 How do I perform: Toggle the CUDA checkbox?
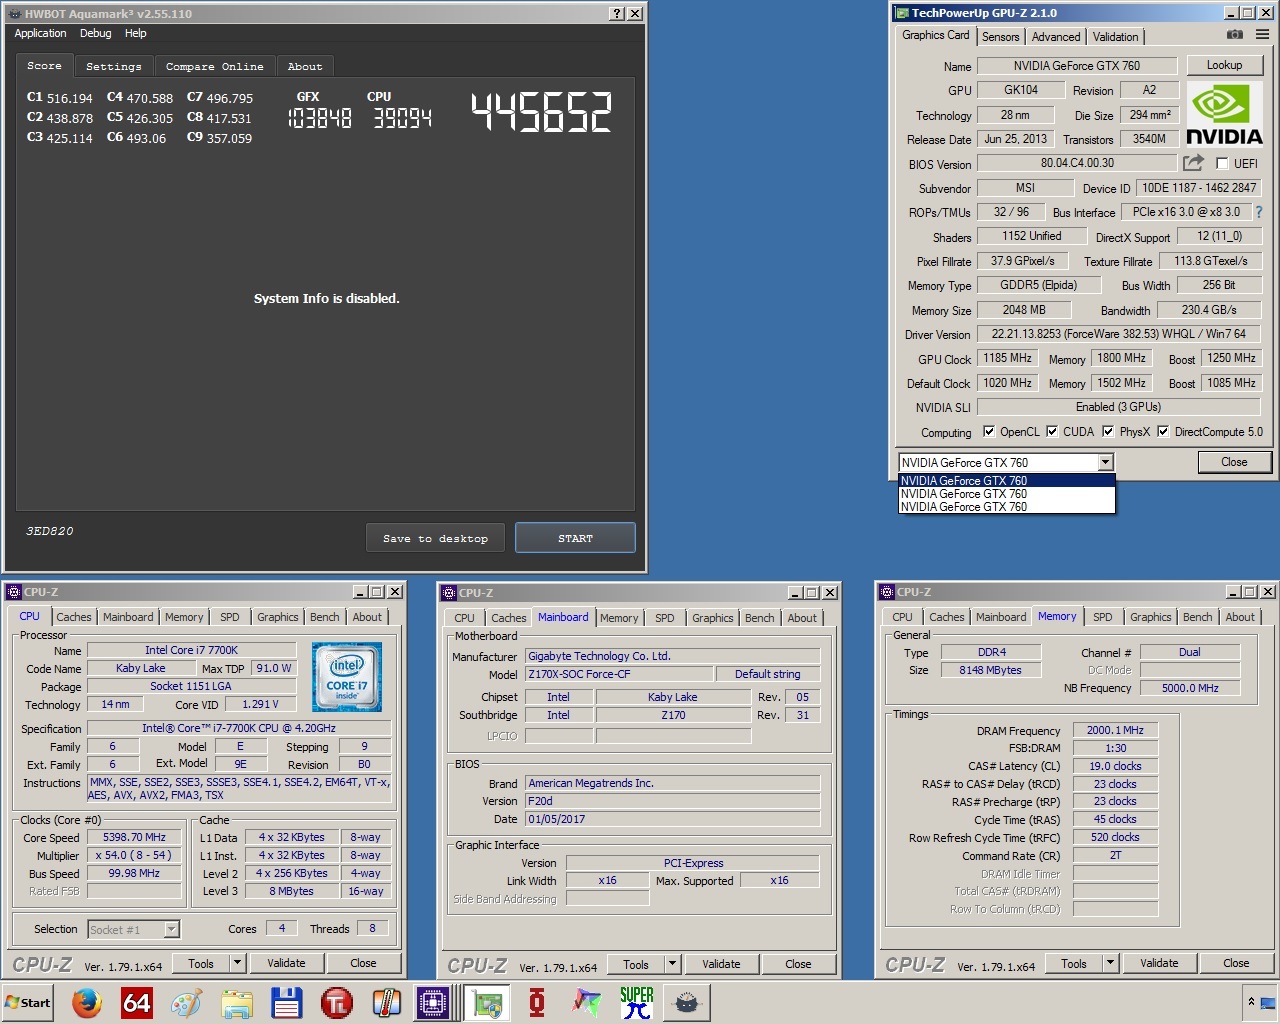coord(1052,432)
